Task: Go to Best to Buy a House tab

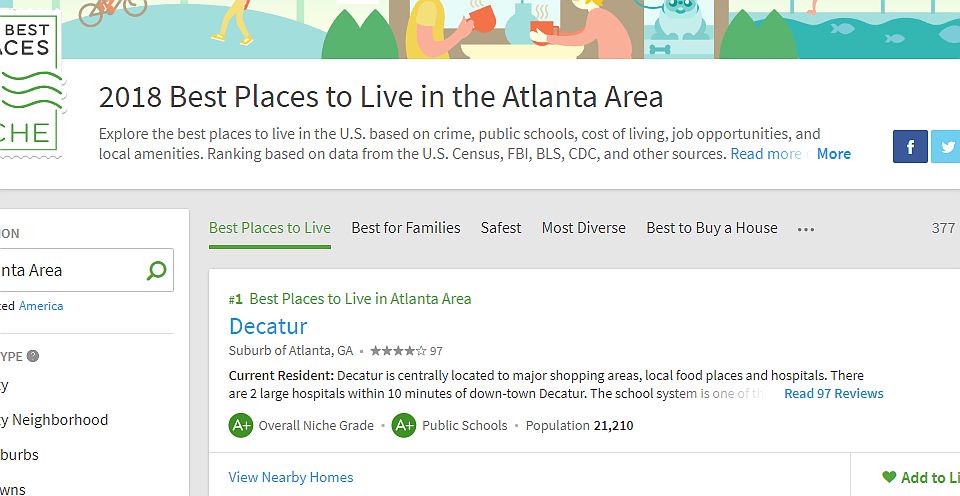Action: tap(711, 228)
